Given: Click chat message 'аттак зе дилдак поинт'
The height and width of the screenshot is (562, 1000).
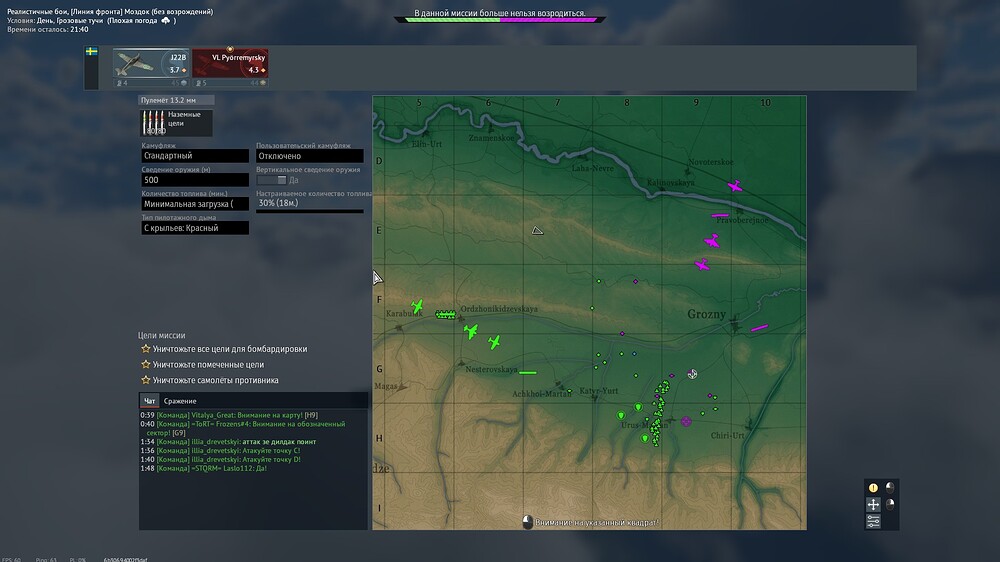Looking at the screenshot, I should 228,441.
